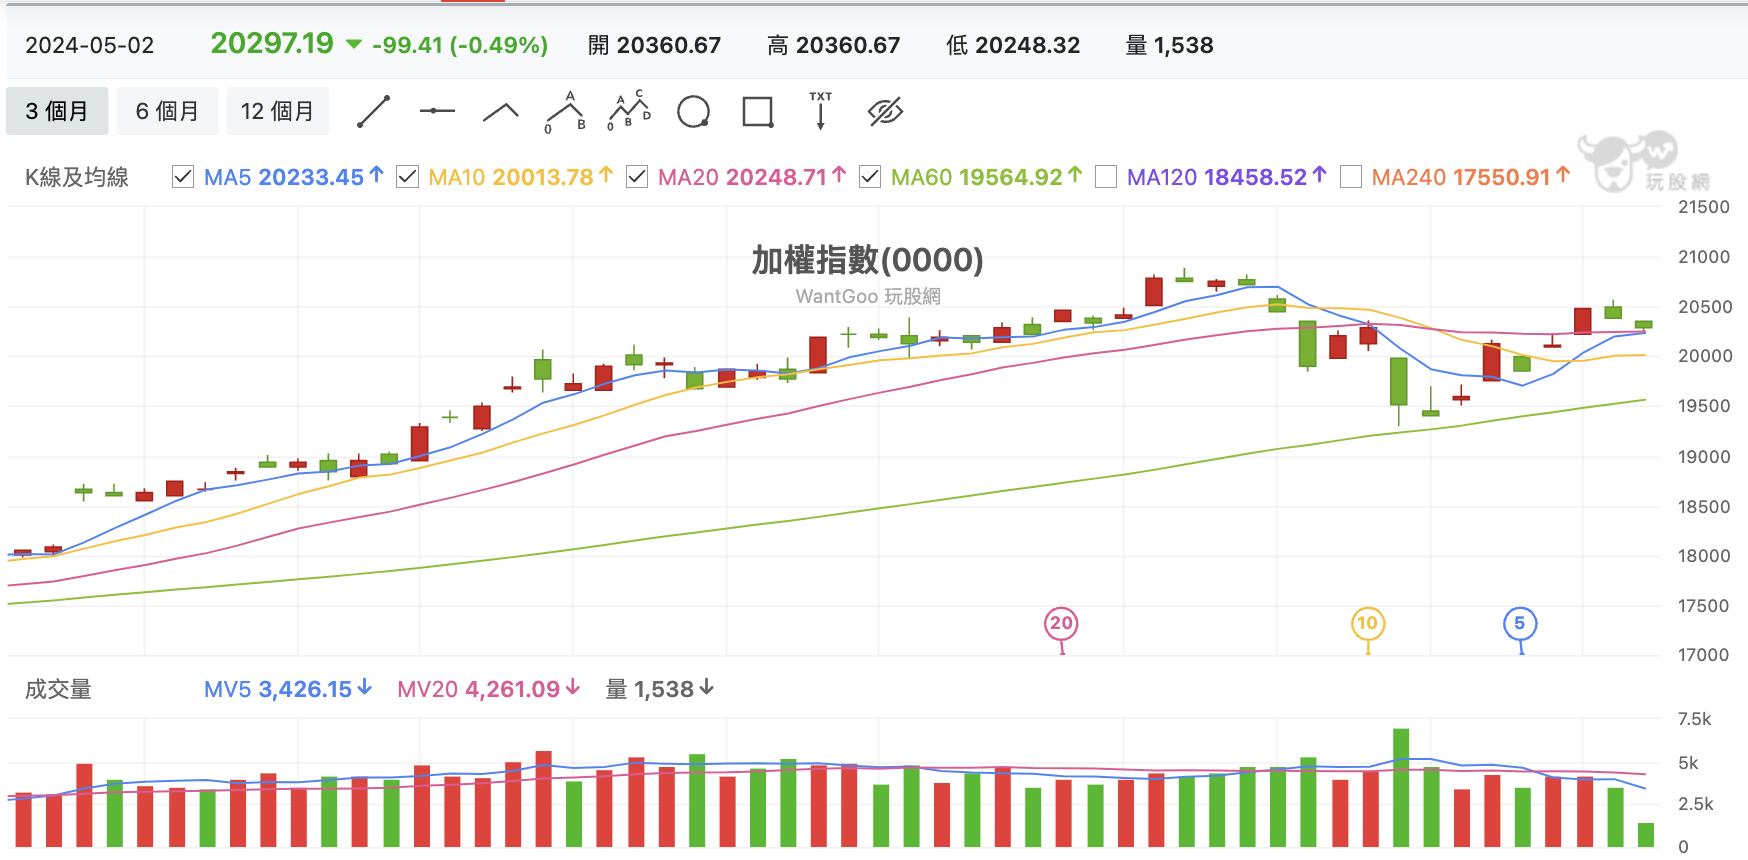Uncheck the MA60 moving average checkbox
Viewport: 1748px width, 860px height.
870,177
